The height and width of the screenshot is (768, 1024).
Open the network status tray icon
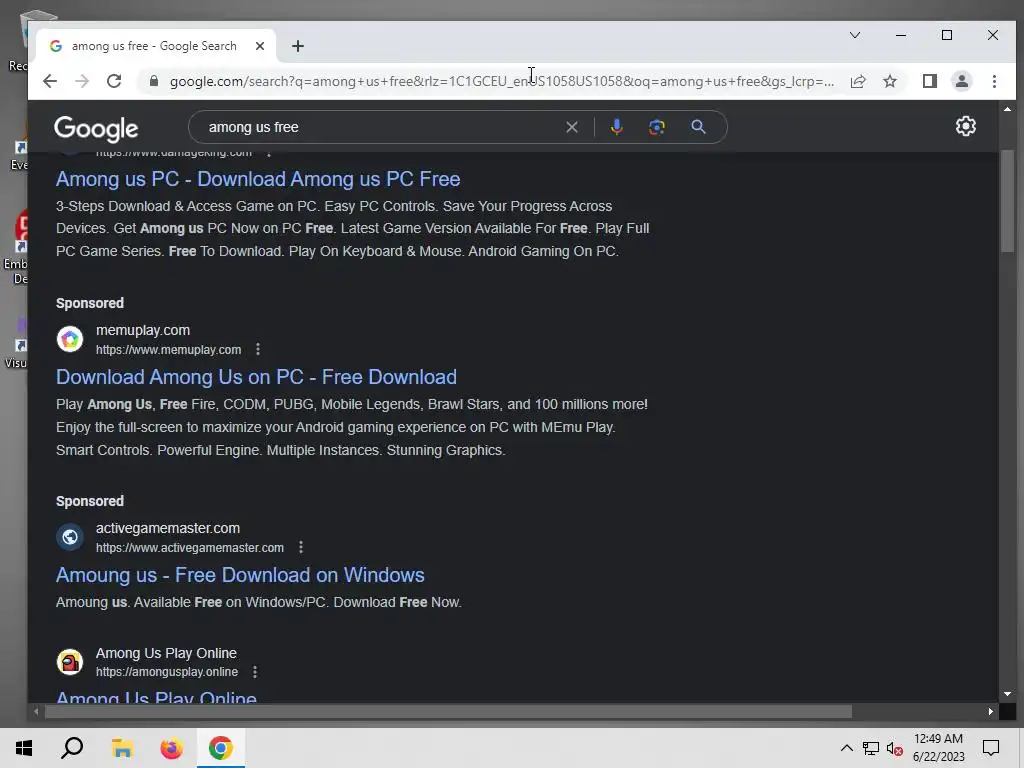pyautogui.click(x=870, y=748)
